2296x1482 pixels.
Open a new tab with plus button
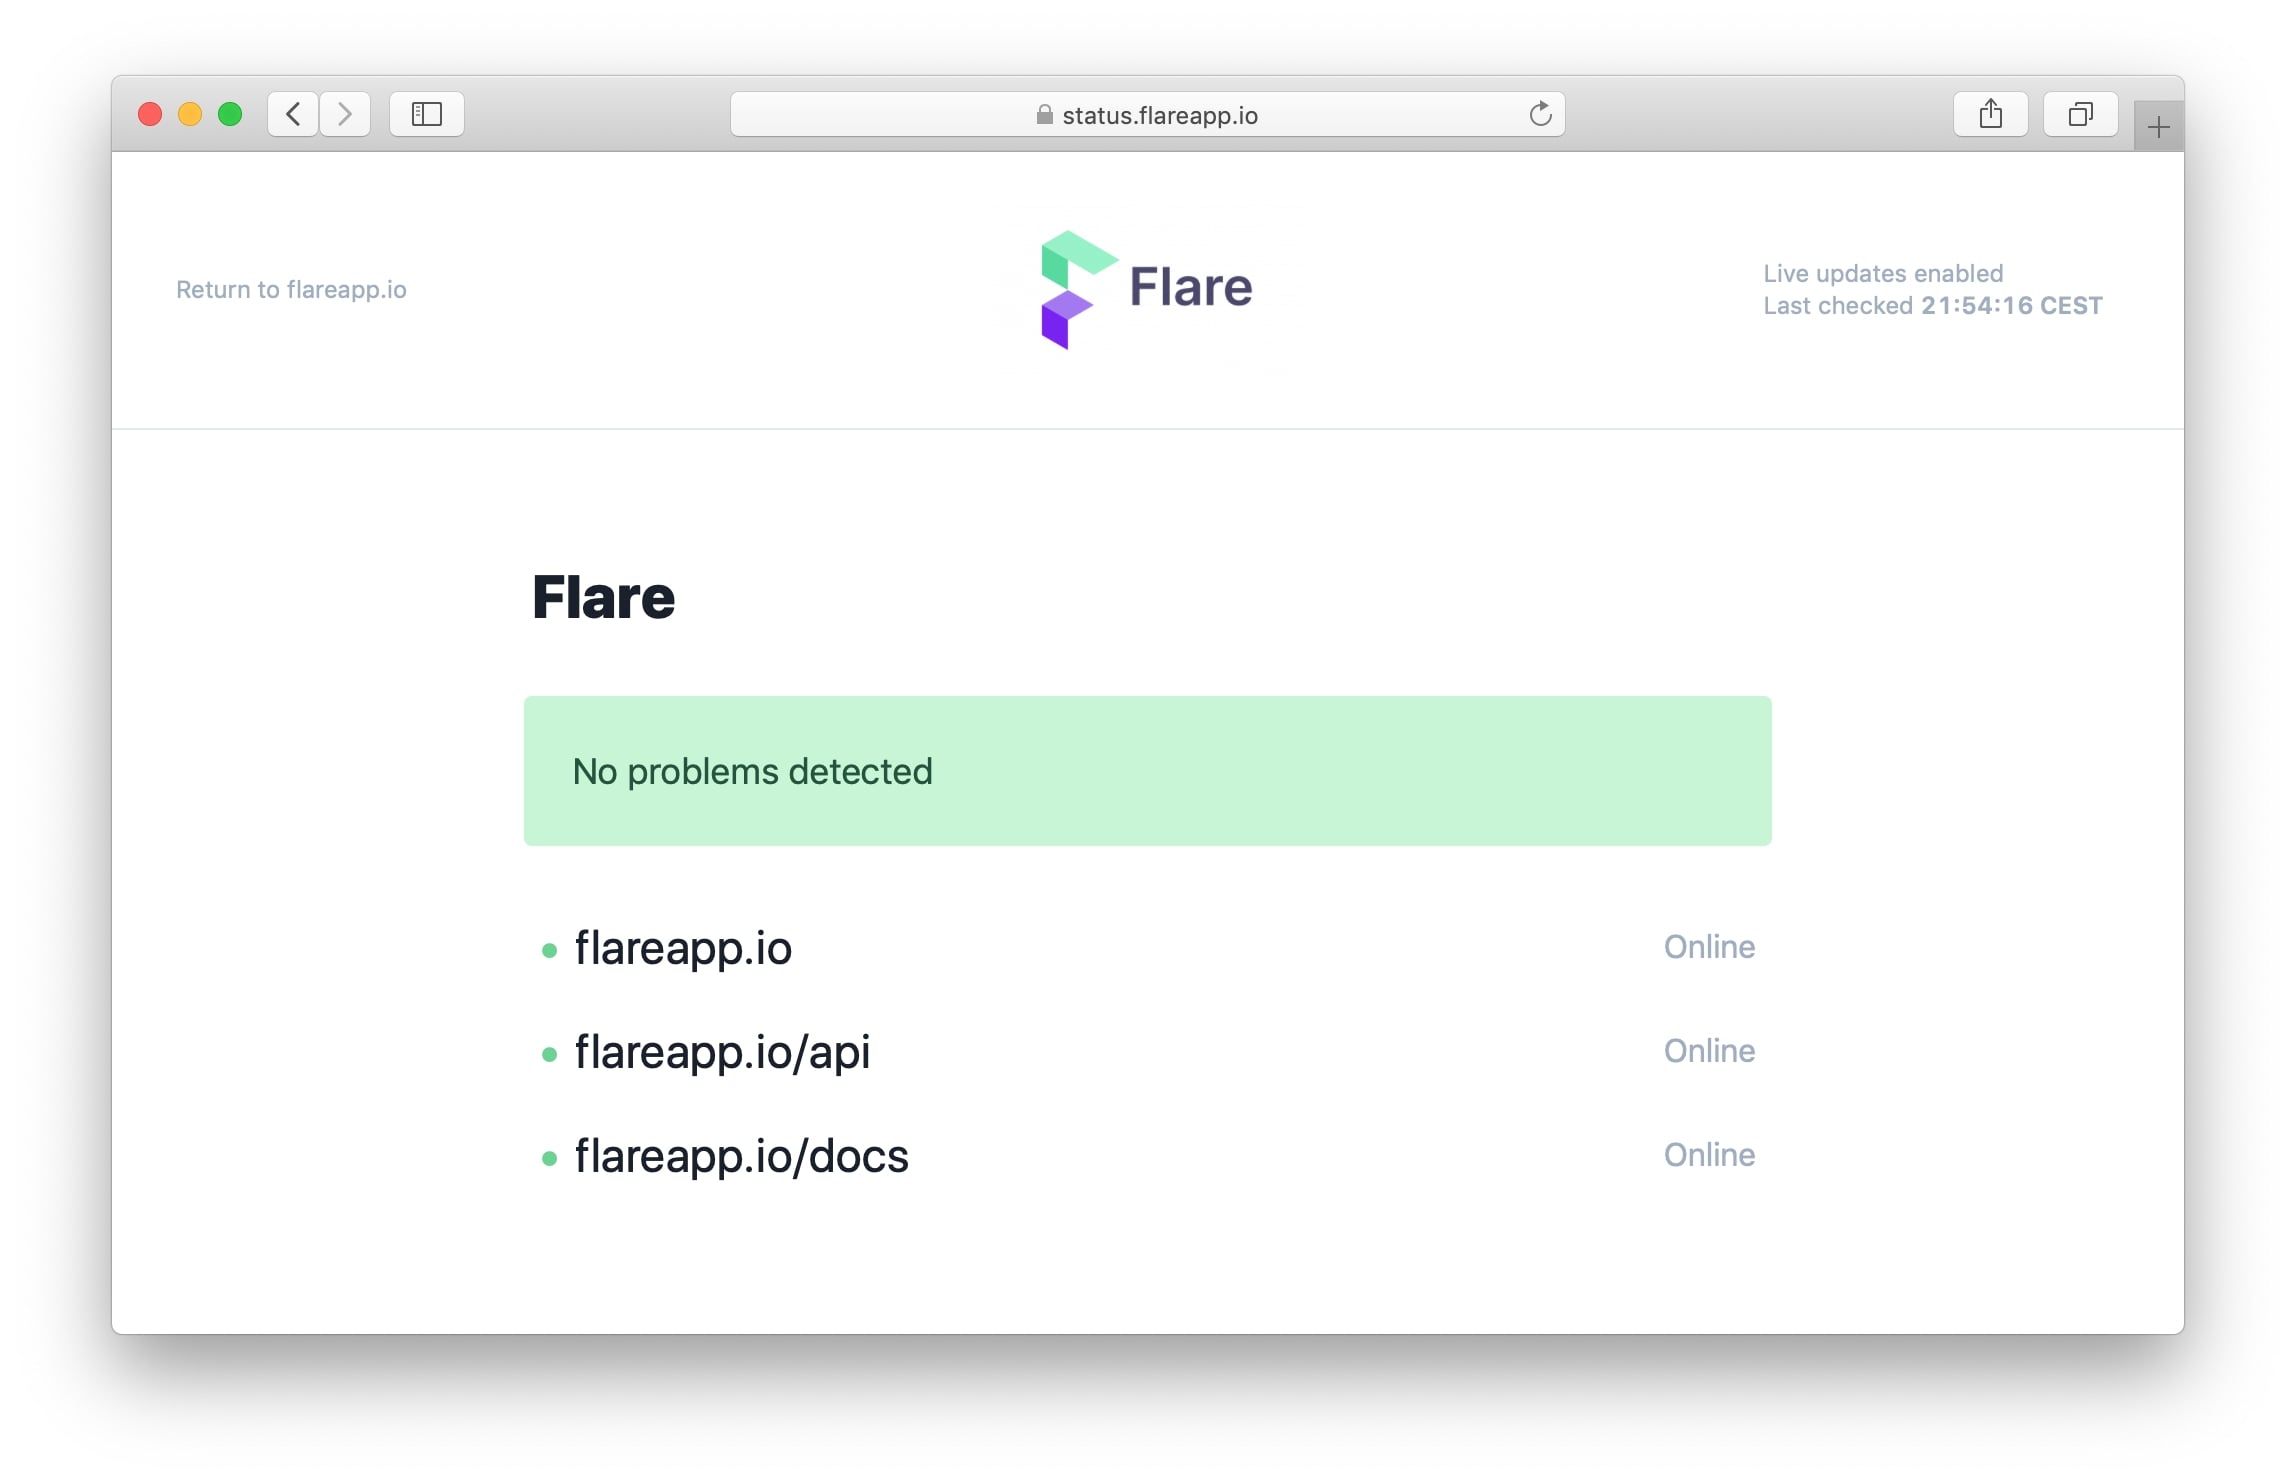[x=2158, y=127]
